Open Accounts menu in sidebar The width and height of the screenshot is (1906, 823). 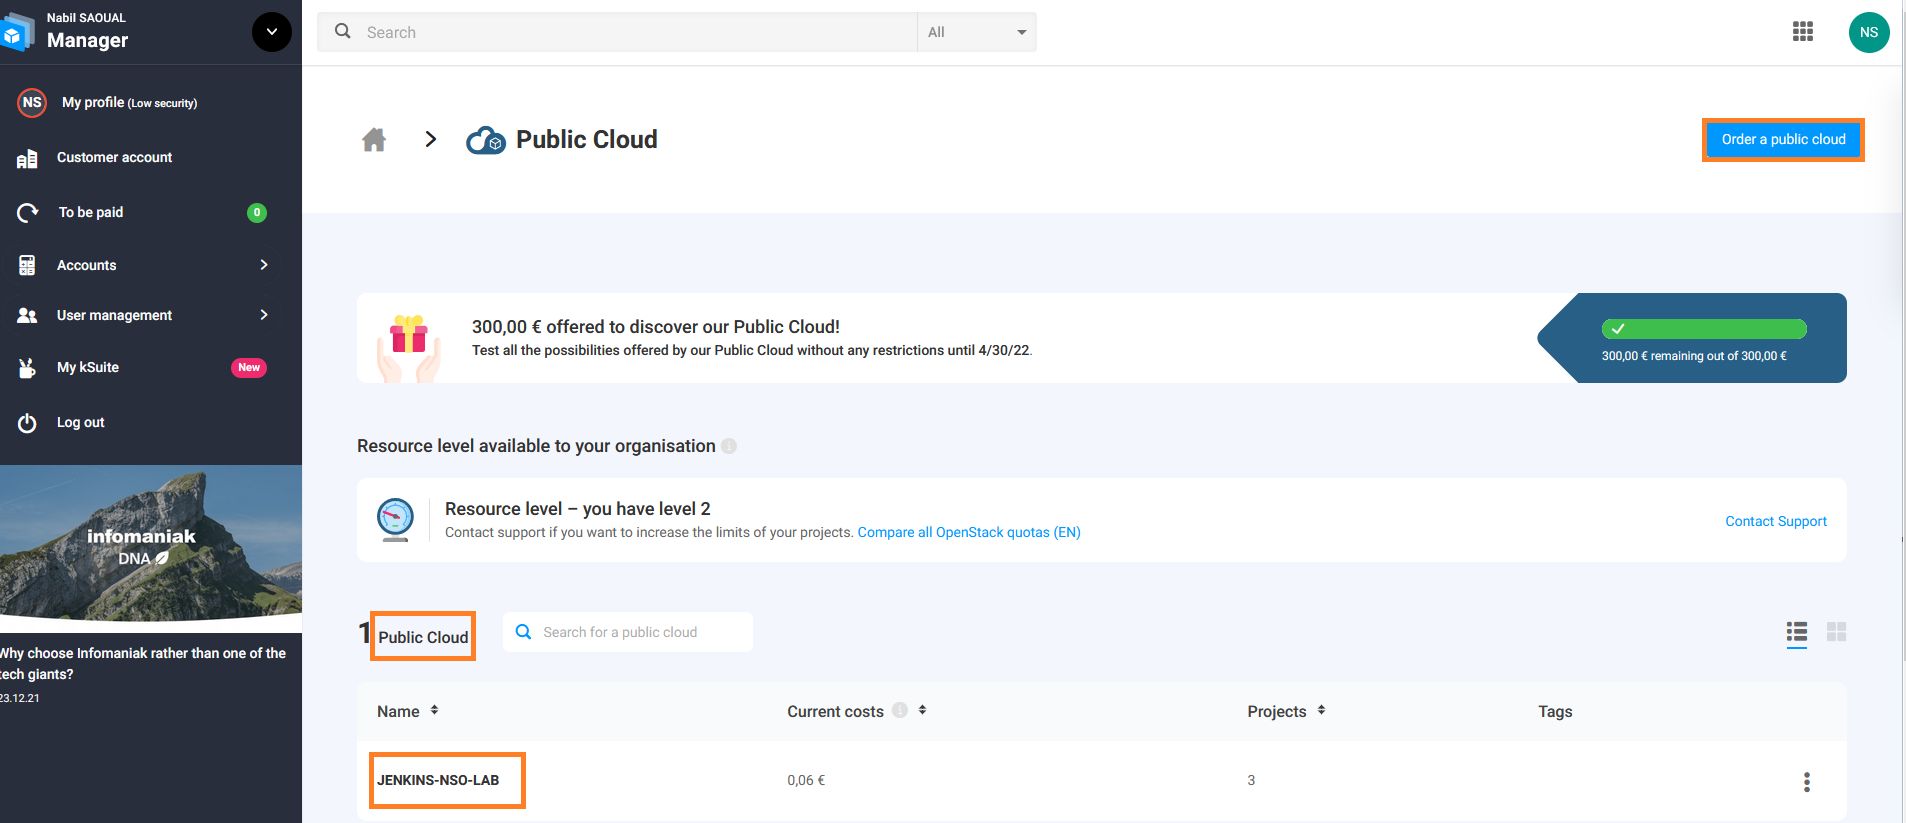pos(86,265)
